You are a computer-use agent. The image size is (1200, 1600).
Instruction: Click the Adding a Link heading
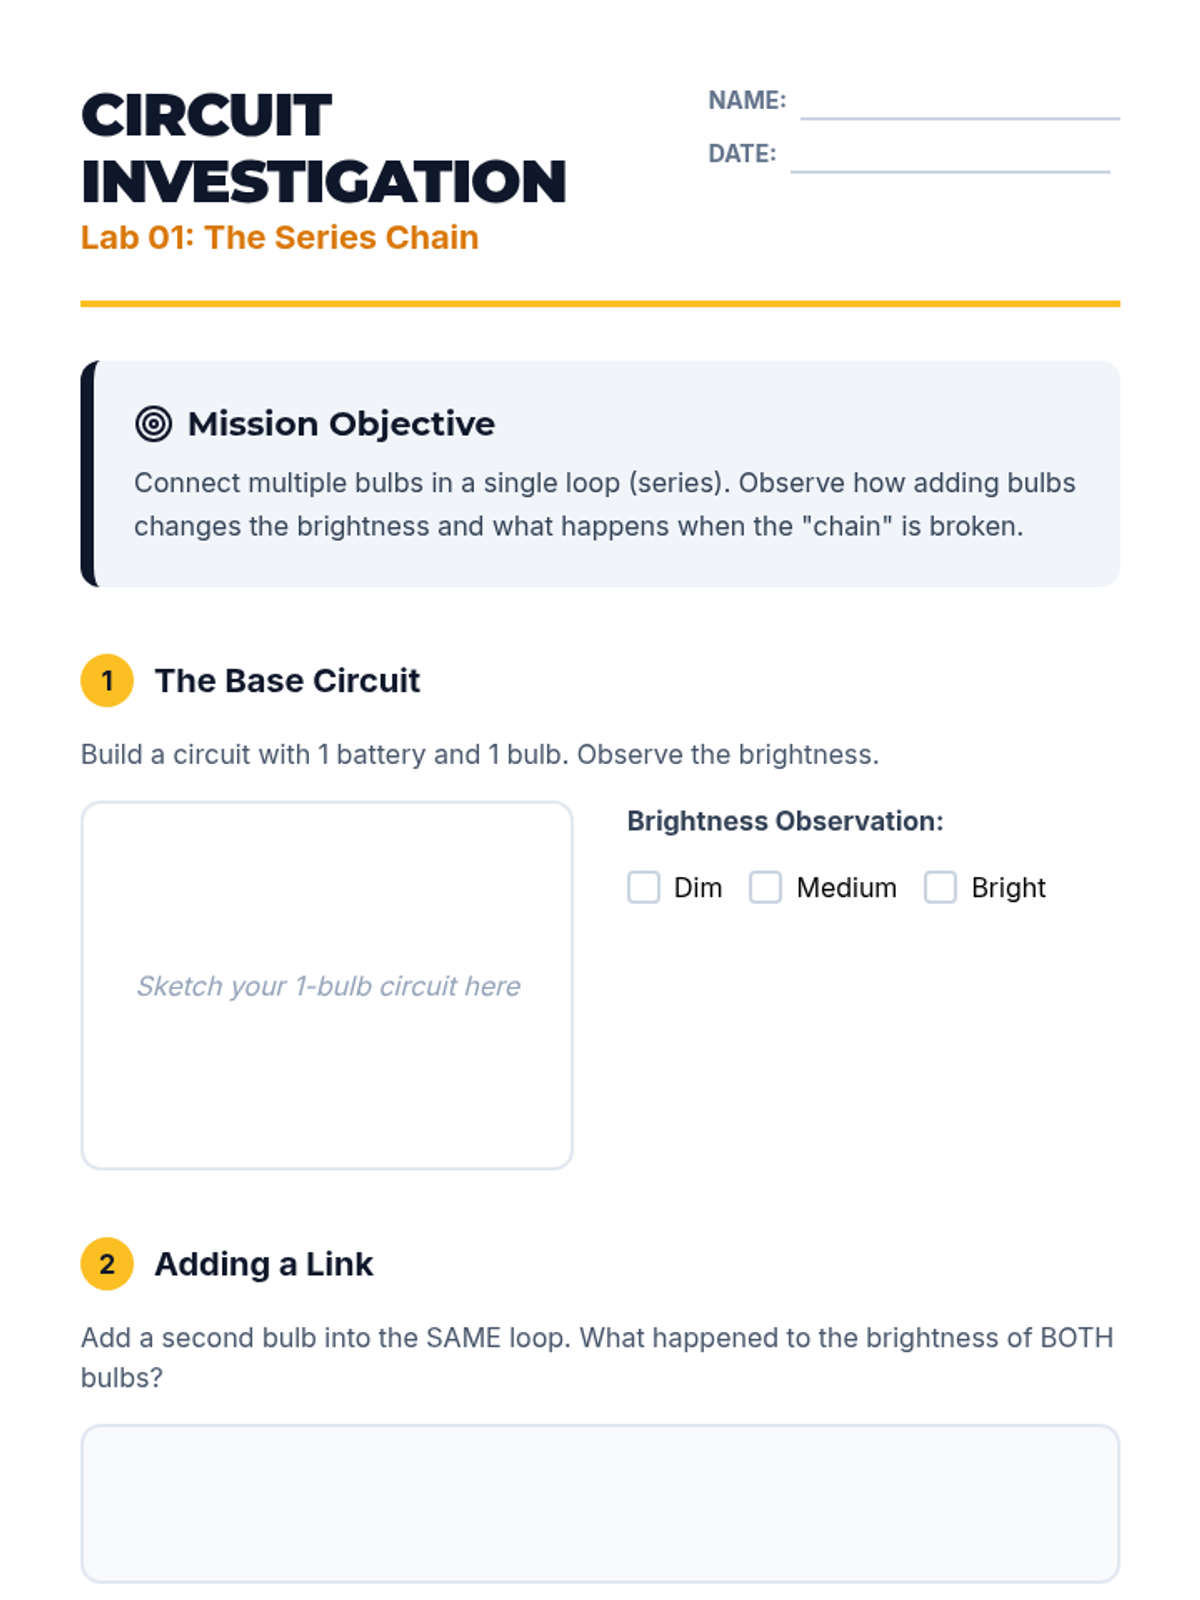tap(263, 1264)
